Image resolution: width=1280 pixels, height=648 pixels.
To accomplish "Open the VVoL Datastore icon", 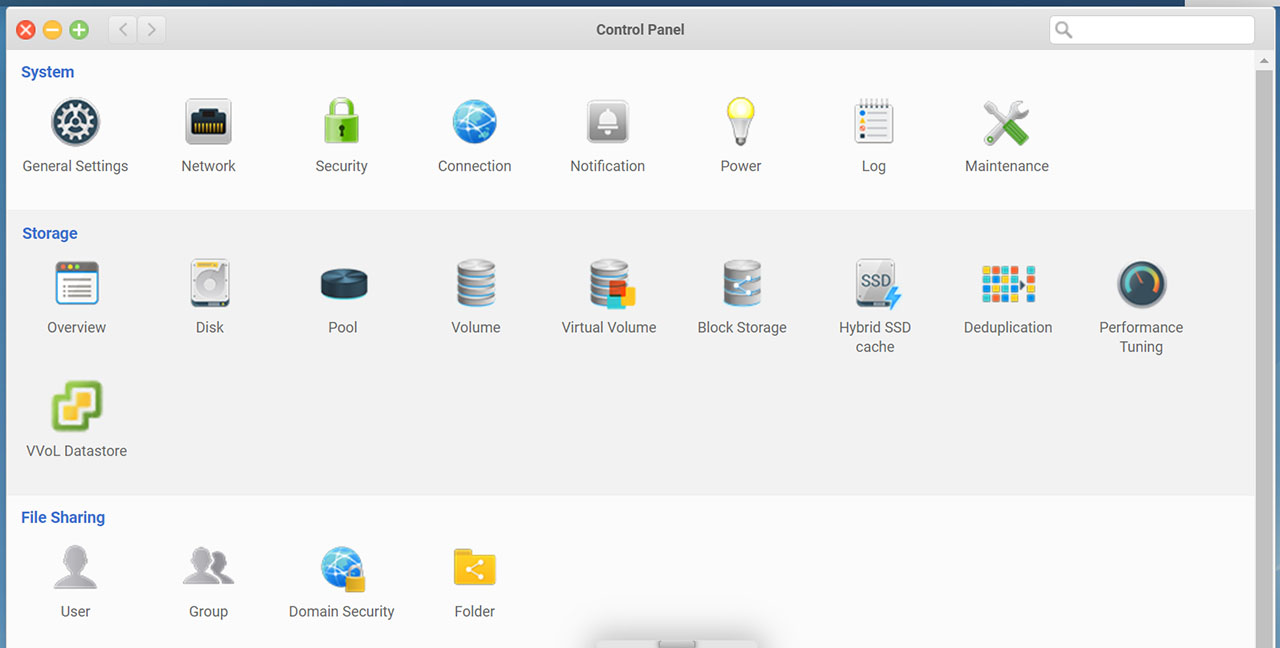I will click(x=77, y=407).
